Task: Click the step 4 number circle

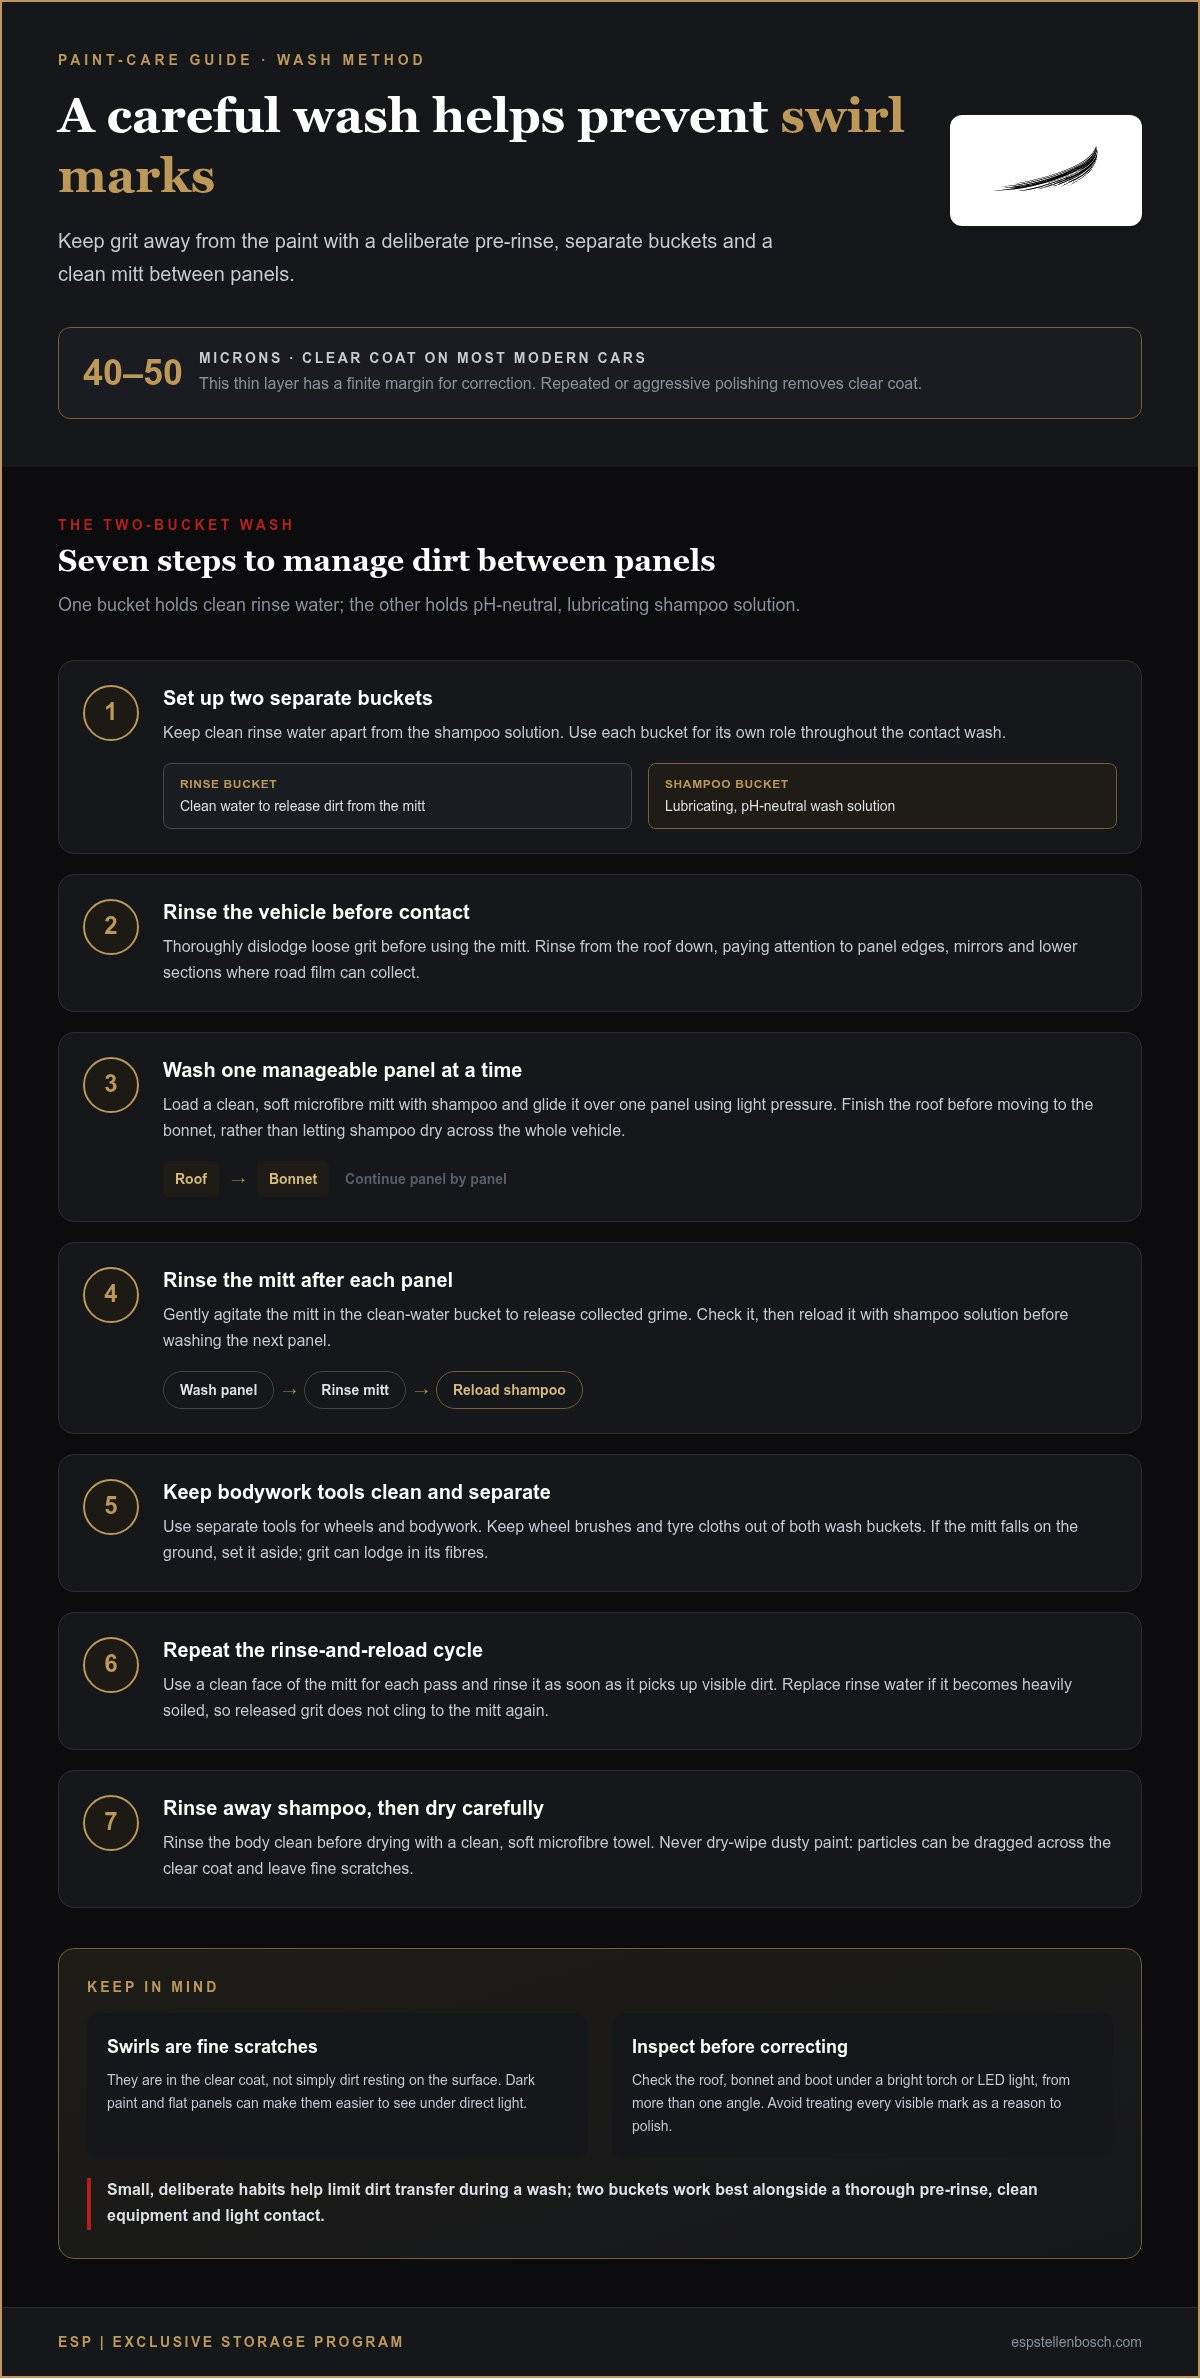Action: click(x=111, y=1295)
